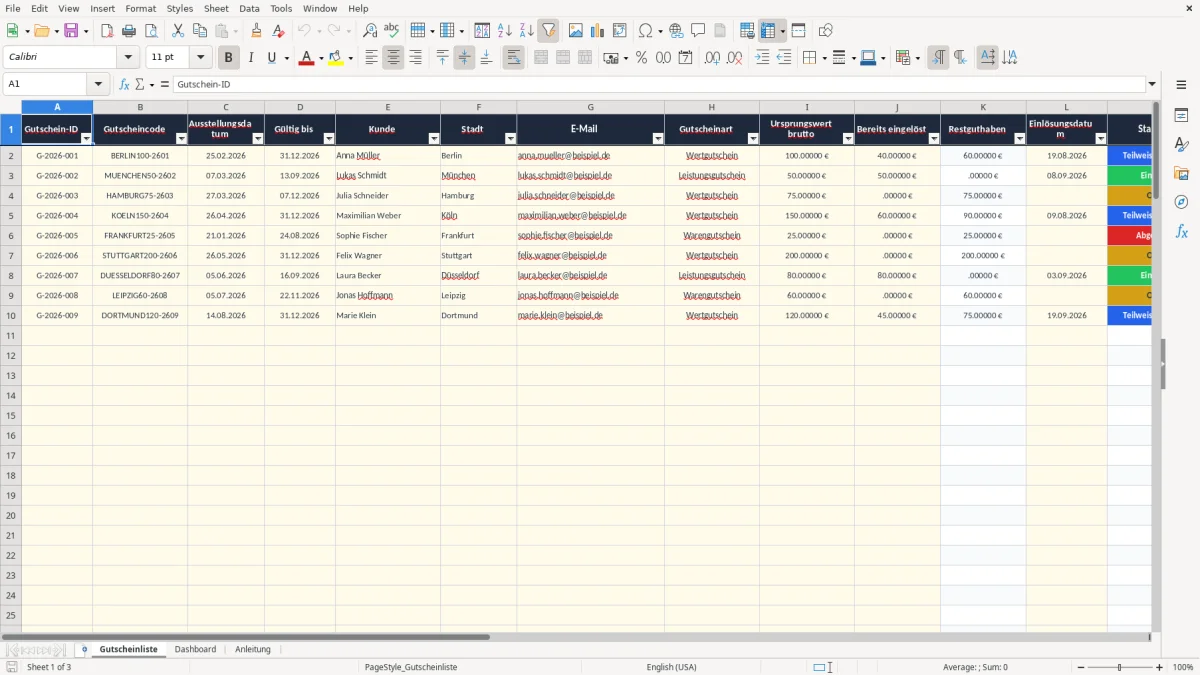The height and width of the screenshot is (675, 1200).
Task: Switch to Anleitung sheet tab
Action: pos(253,649)
